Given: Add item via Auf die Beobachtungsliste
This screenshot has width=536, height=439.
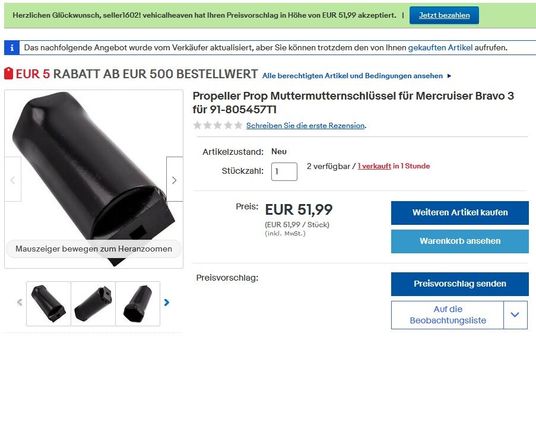Looking at the screenshot, I should 447,315.
